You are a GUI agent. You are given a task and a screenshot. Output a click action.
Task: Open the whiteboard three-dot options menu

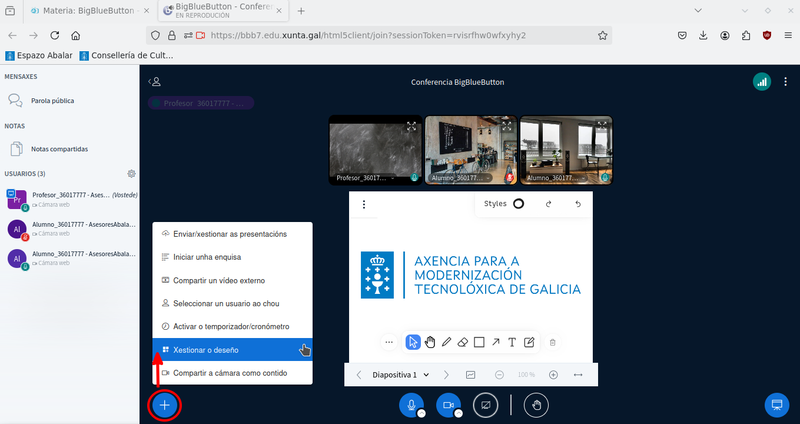[364, 205]
